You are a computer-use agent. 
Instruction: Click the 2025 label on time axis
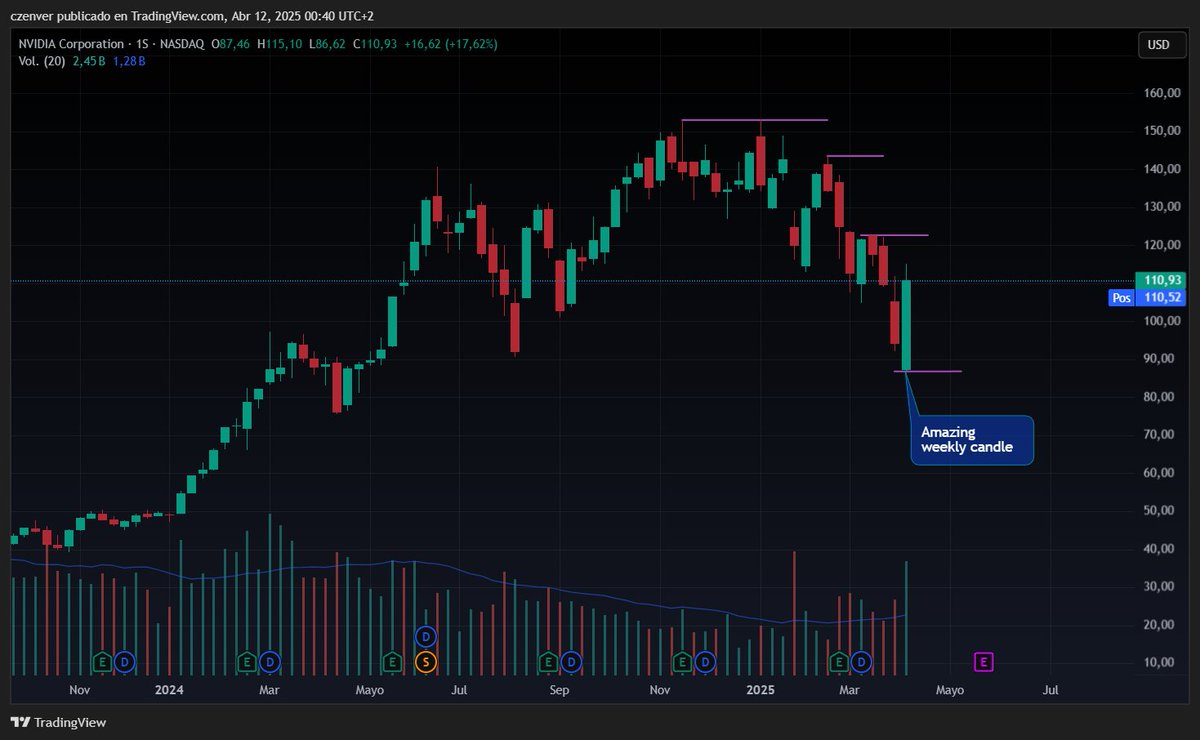(x=761, y=690)
